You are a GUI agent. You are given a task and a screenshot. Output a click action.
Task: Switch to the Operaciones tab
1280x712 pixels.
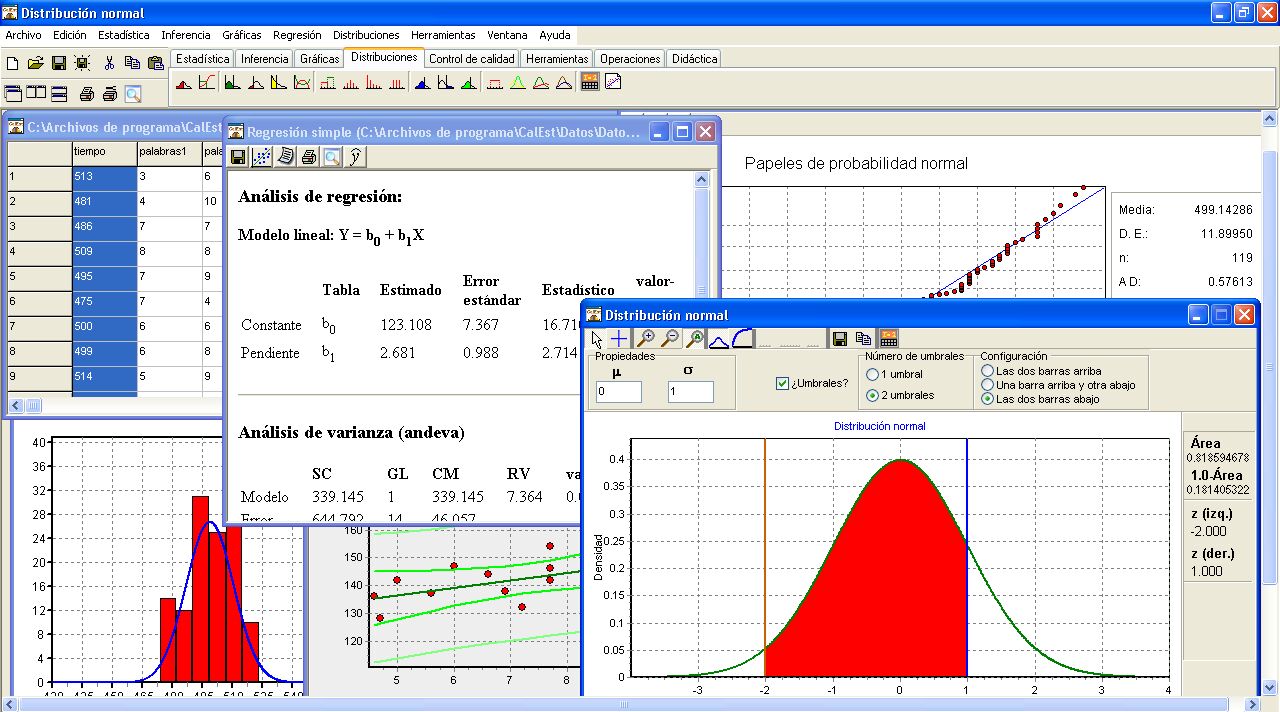click(x=630, y=59)
